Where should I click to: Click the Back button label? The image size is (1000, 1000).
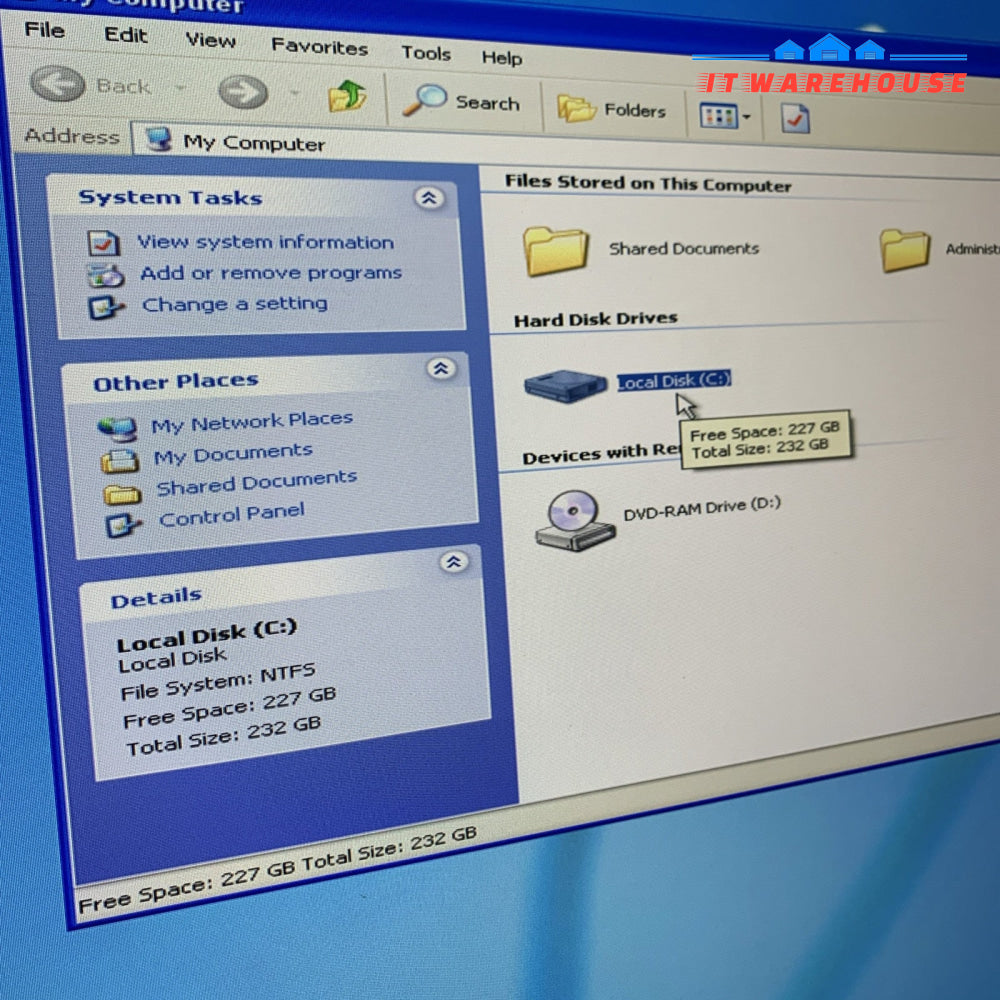123,85
